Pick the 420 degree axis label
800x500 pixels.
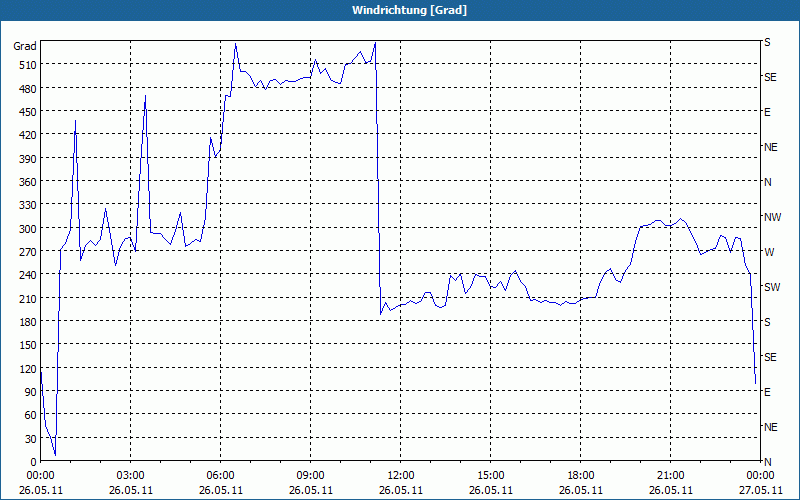point(28,135)
